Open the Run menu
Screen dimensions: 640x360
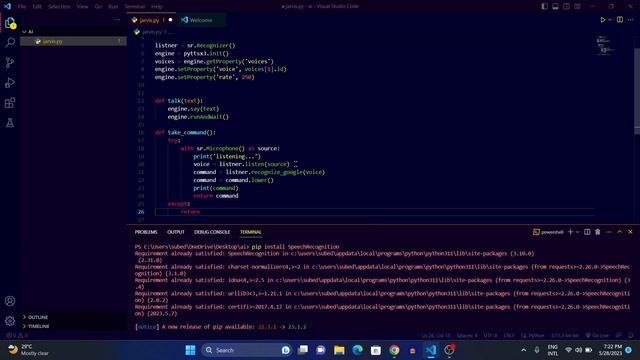[113, 7]
